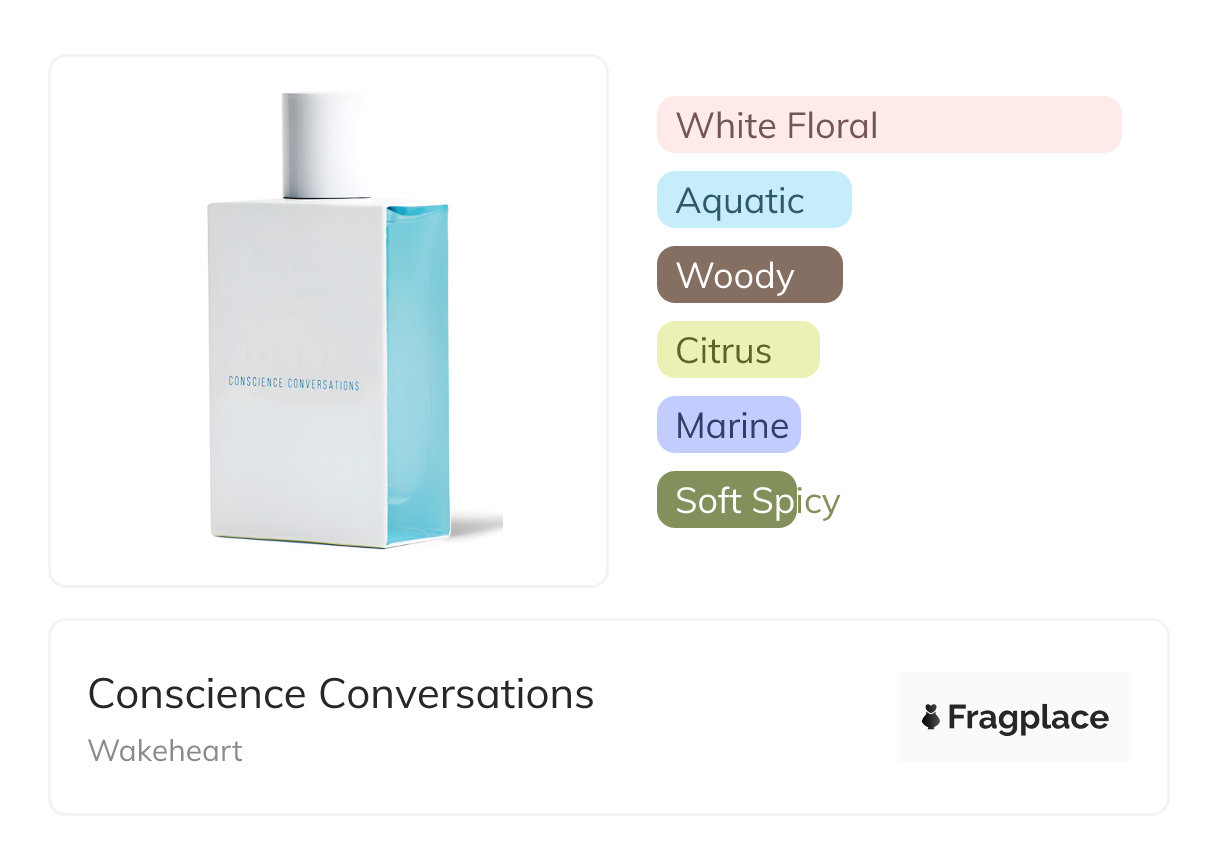
Task: Click the Fragplace wordmark text
Action: [x=1028, y=718]
